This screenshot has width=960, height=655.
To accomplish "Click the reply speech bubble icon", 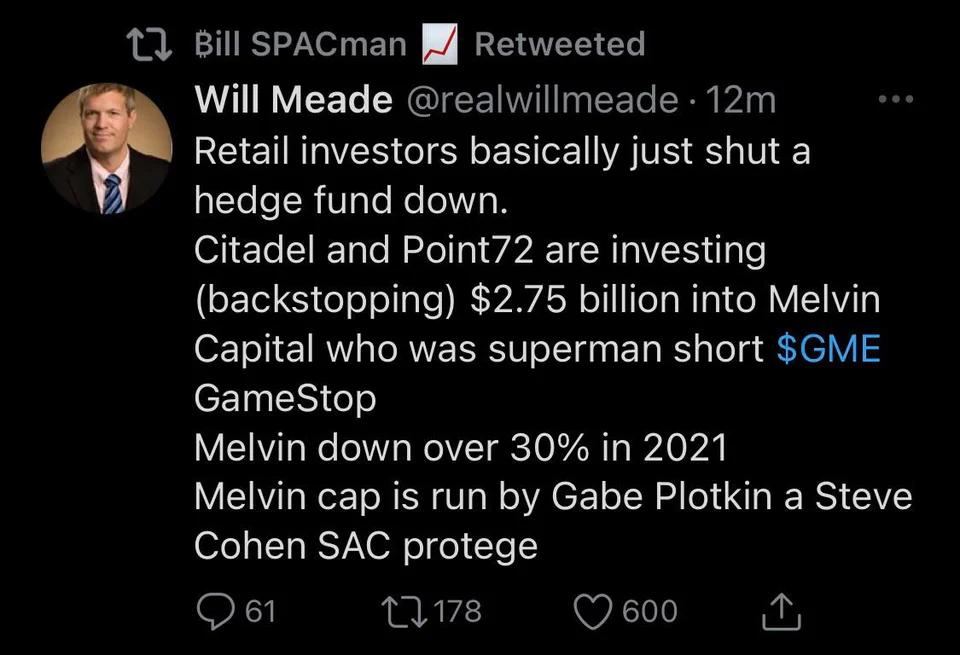I will (214, 611).
